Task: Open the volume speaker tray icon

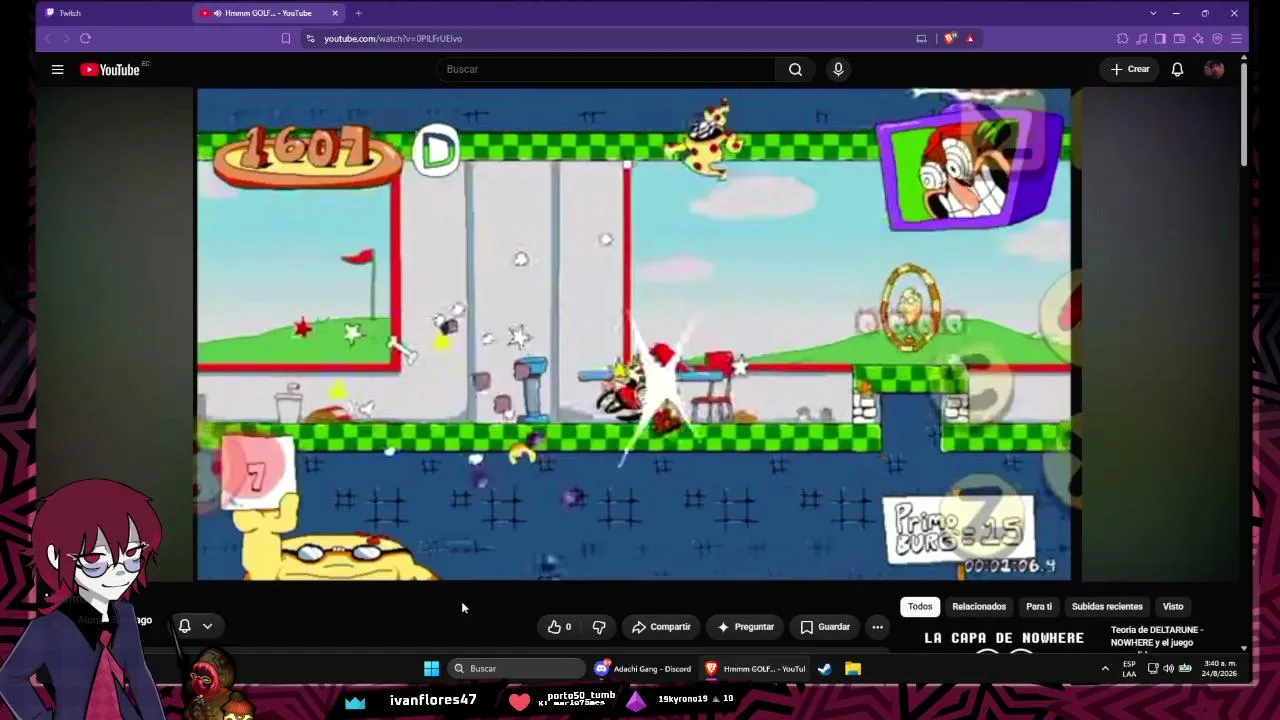Action: pyautogui.click(x=1168, y=668)
